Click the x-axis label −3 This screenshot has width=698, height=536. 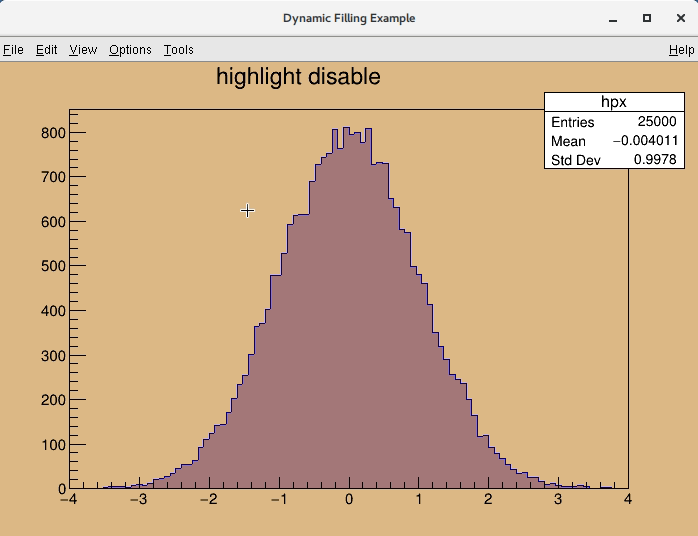(x=138, y=499)
